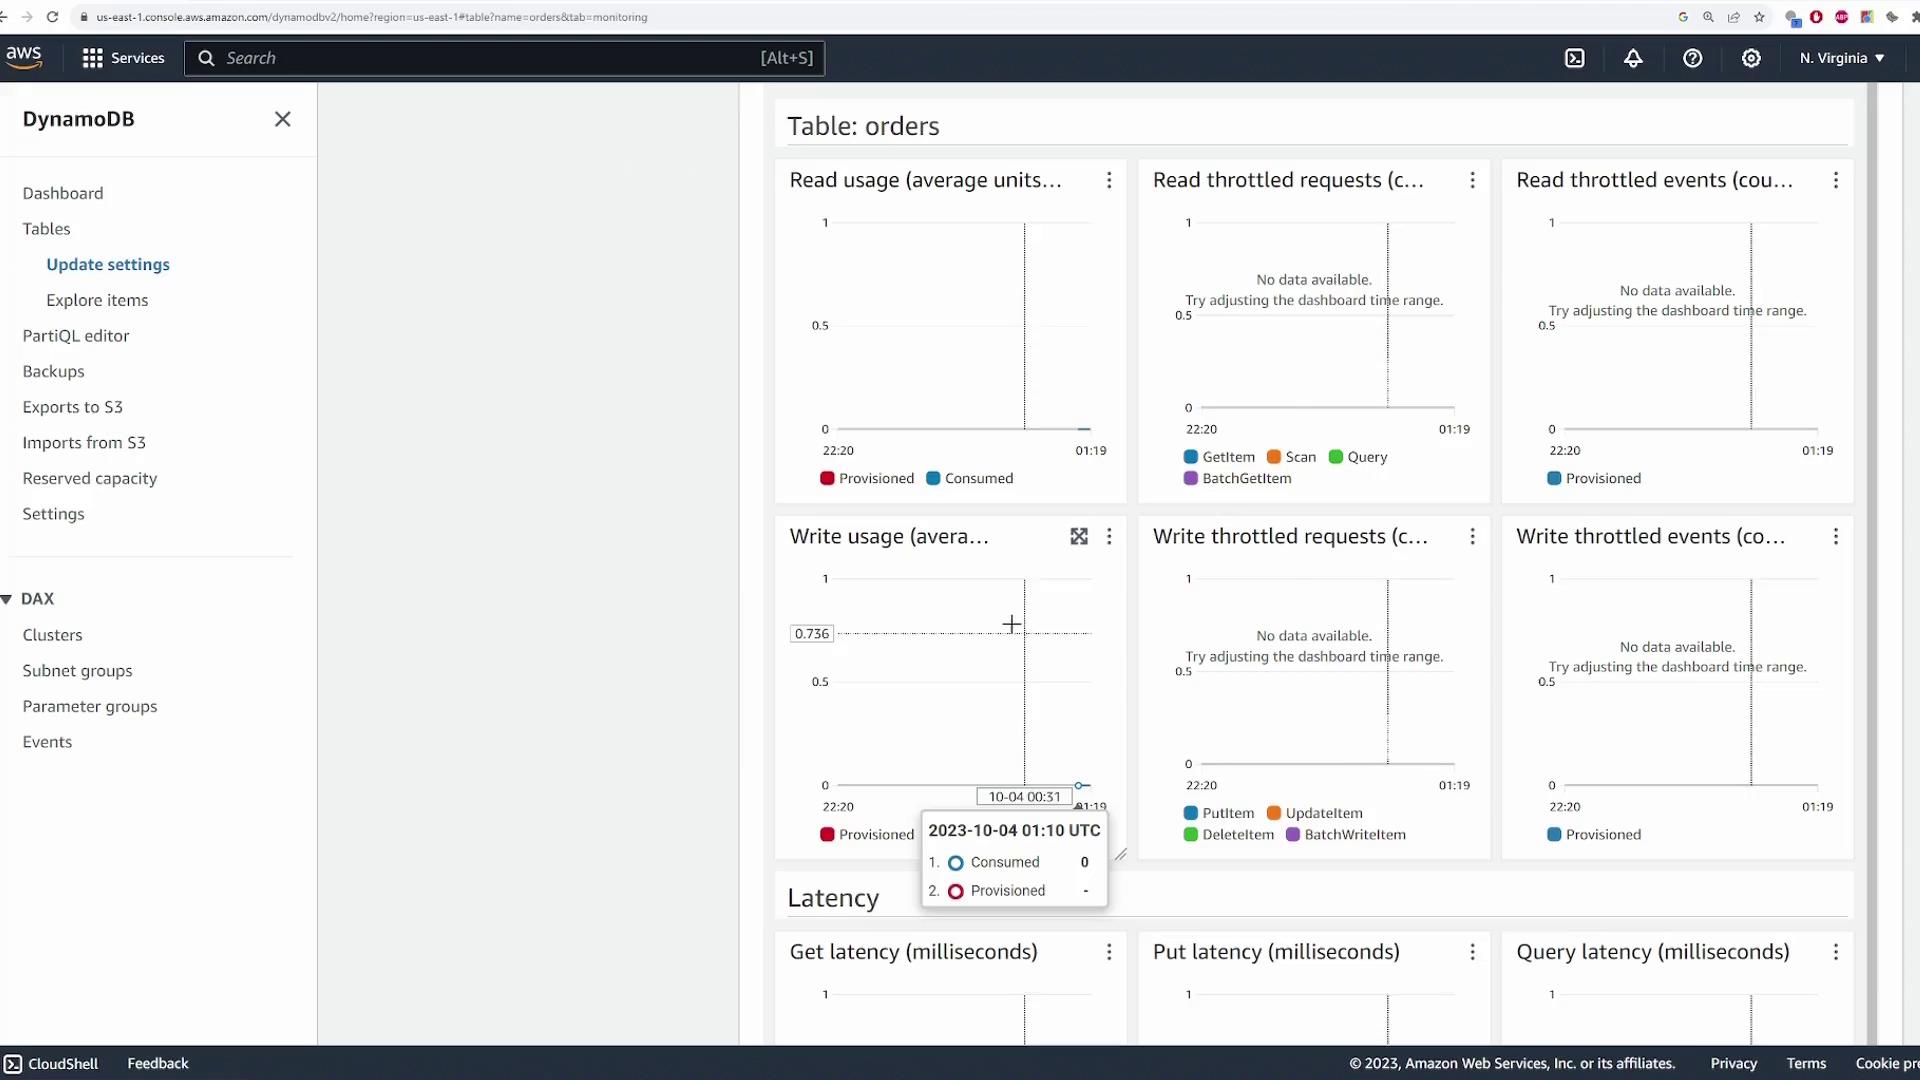This screenshot has height=1080, width=1920.
Task: Open the Write throttled requests options menu
Action: (1472, 537)
